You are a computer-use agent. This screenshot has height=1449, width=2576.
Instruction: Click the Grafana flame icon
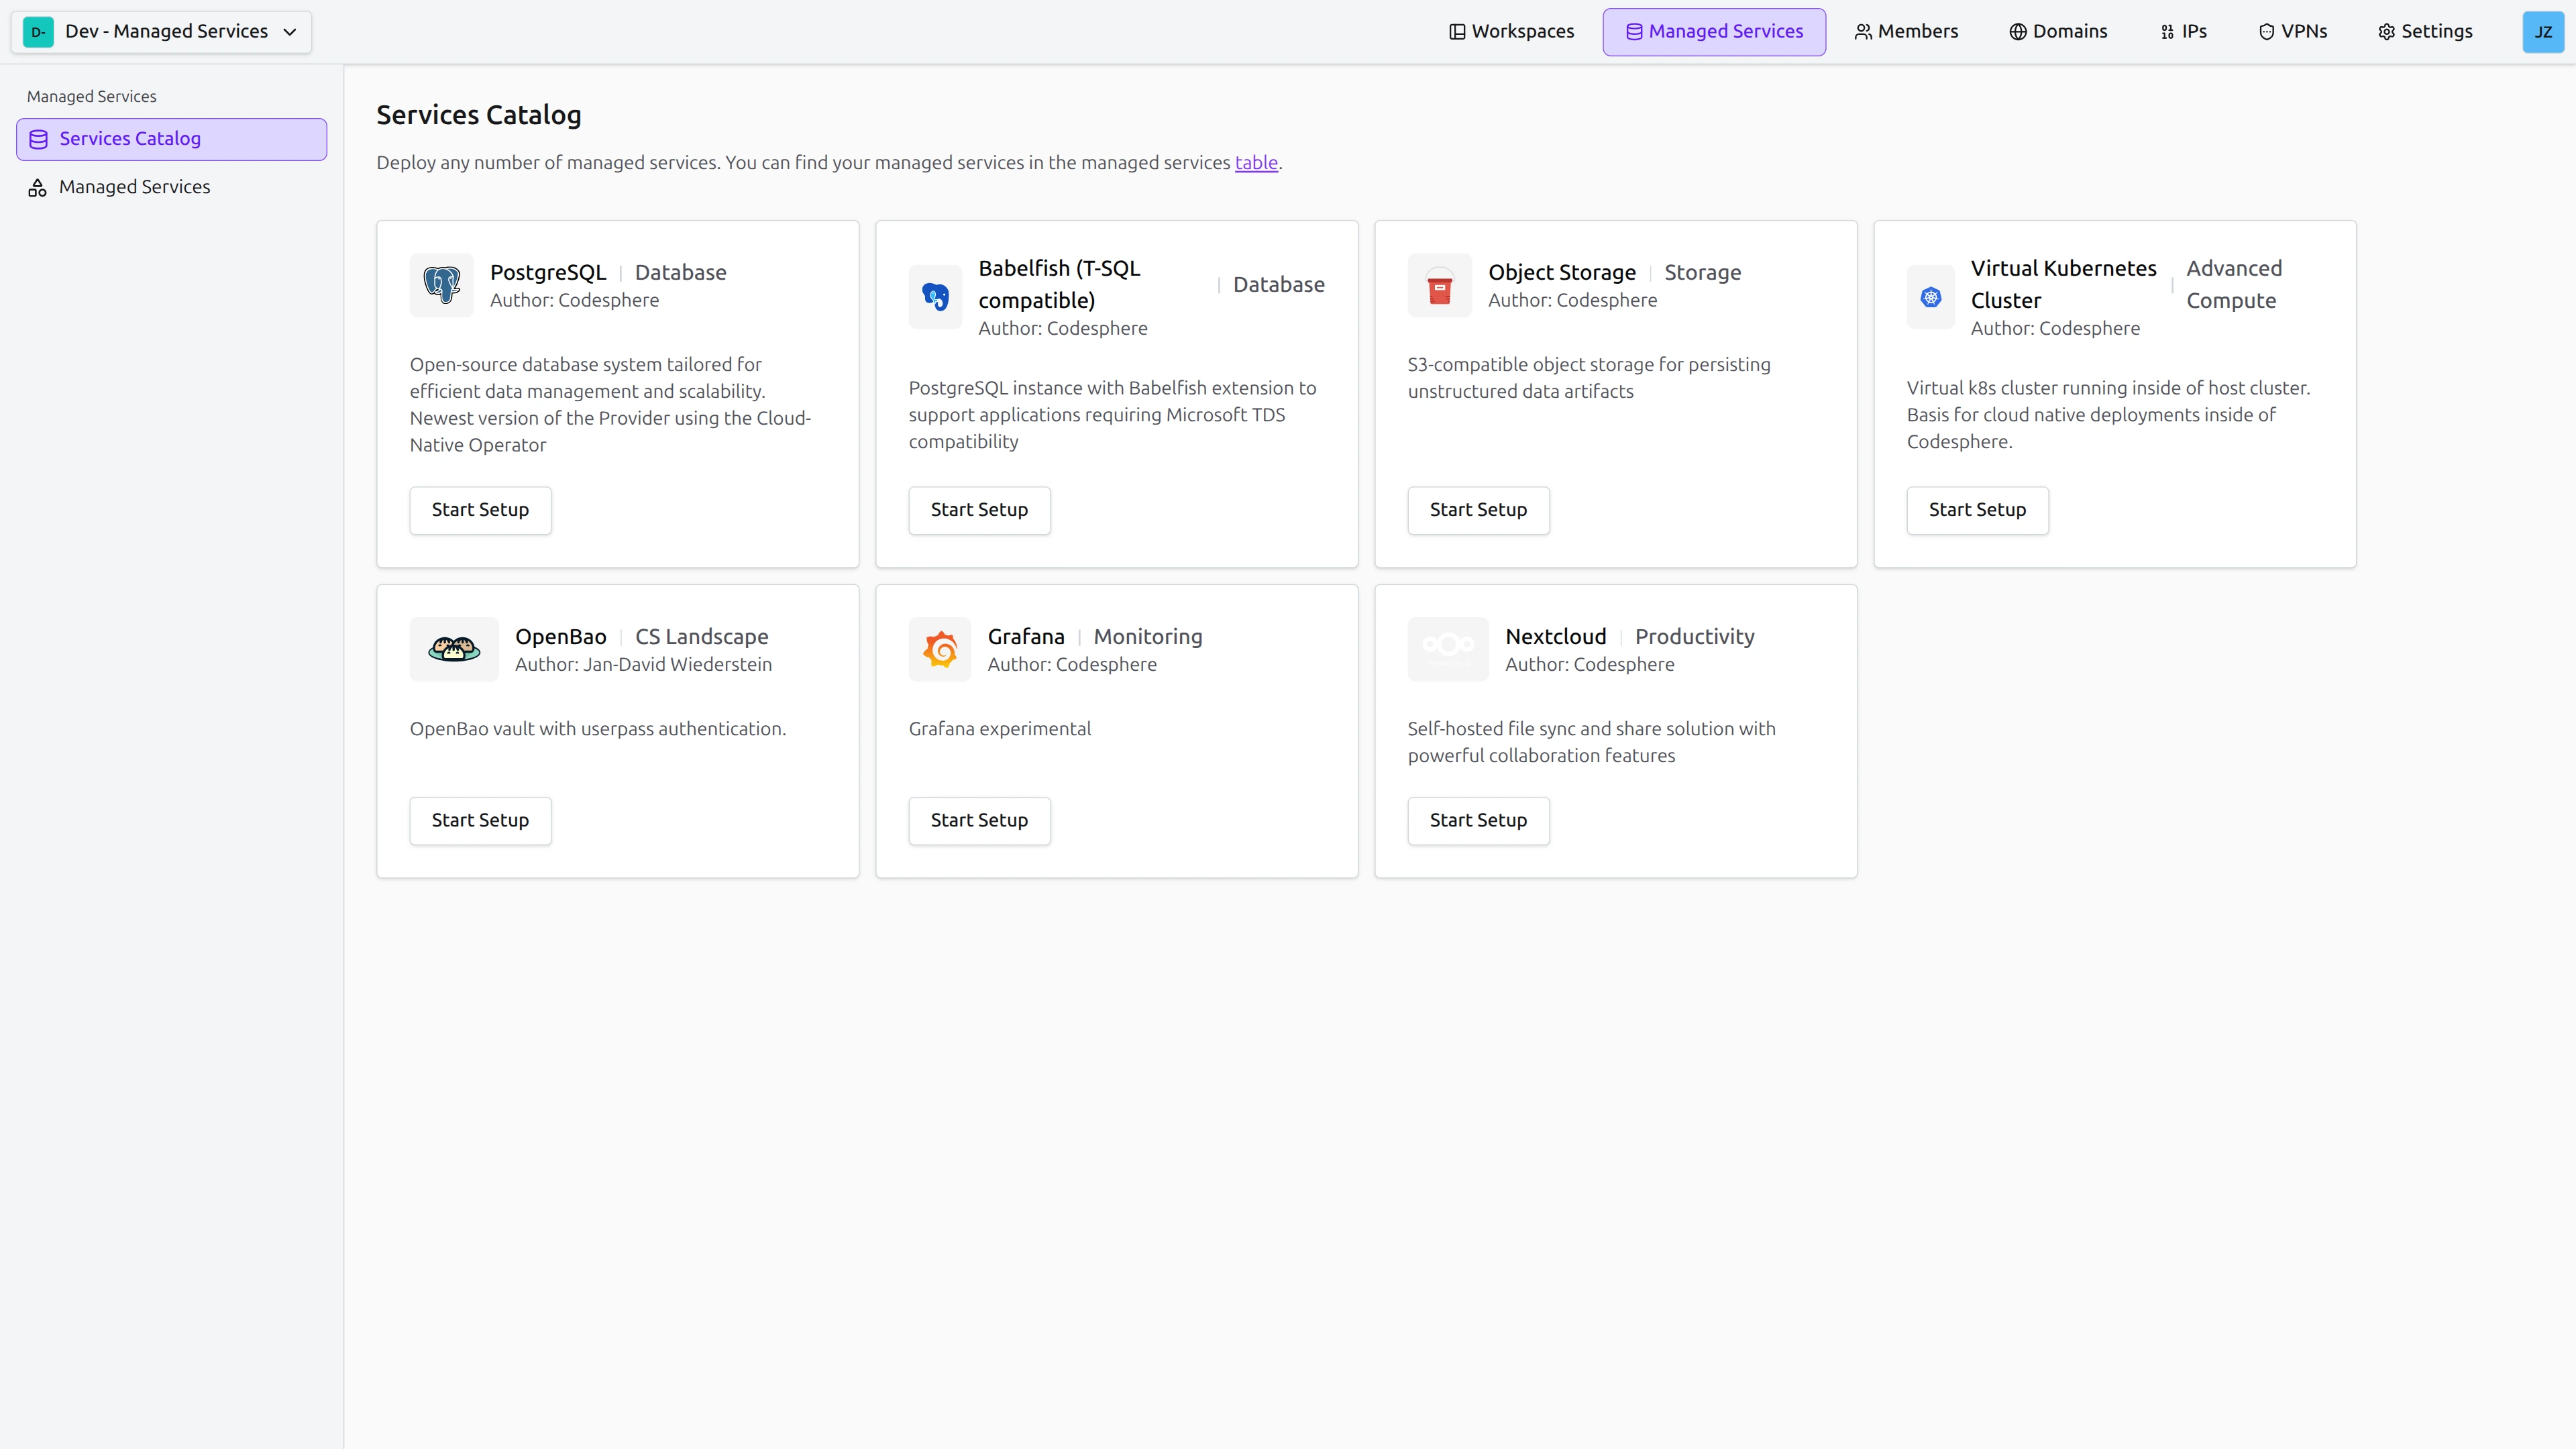(x=940, y=648)
